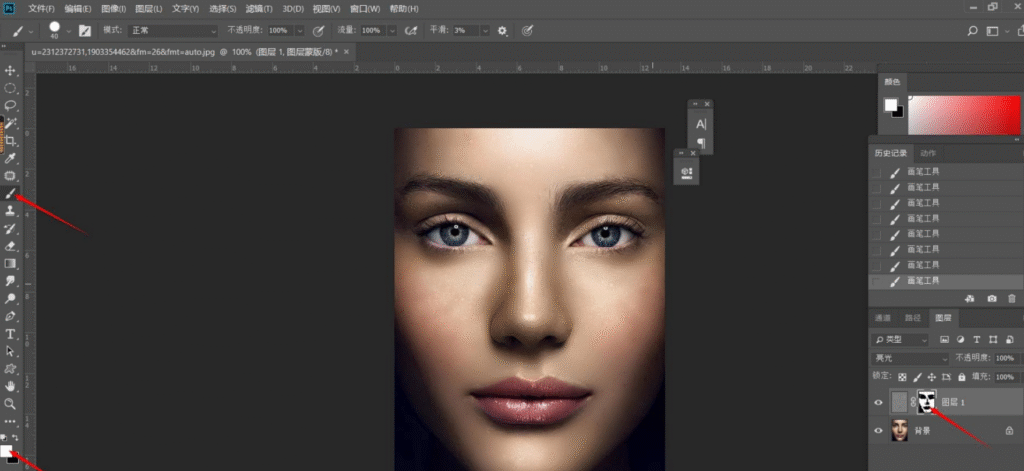Image resolution: width=1024 pixels, height=471 pixels.
Task: Open the 图像(I) menu
Action: click(x=114, y=9)
